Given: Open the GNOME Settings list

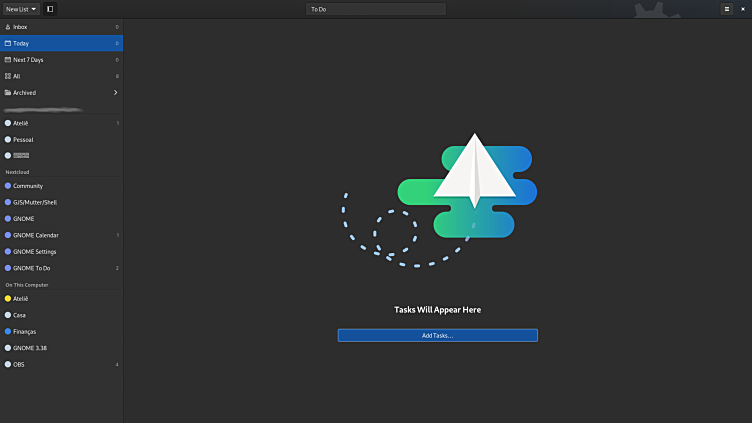Looking at the screenshot, I should pos(35,251).
